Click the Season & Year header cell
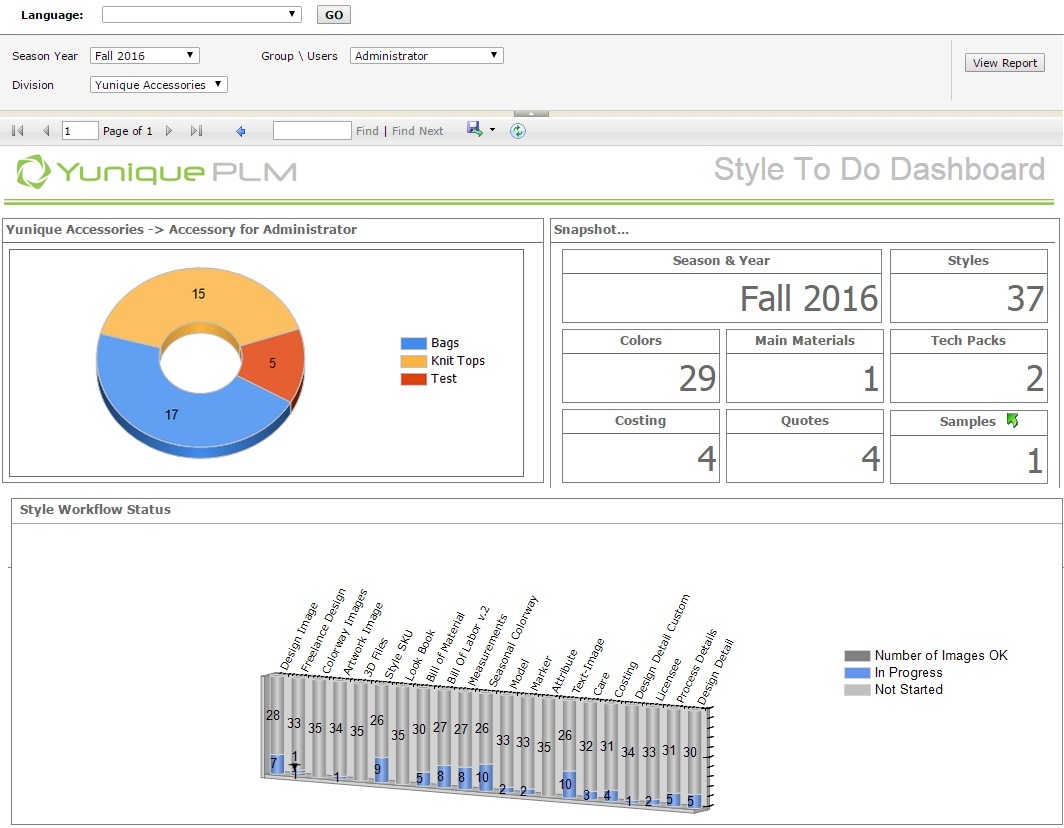This screenshot has height=828, width=1064. click(x=721, y=261)
